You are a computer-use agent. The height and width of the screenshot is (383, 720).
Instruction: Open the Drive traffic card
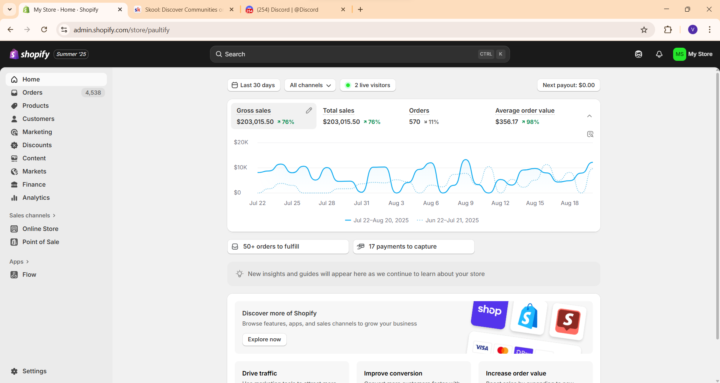coord(292,372)
